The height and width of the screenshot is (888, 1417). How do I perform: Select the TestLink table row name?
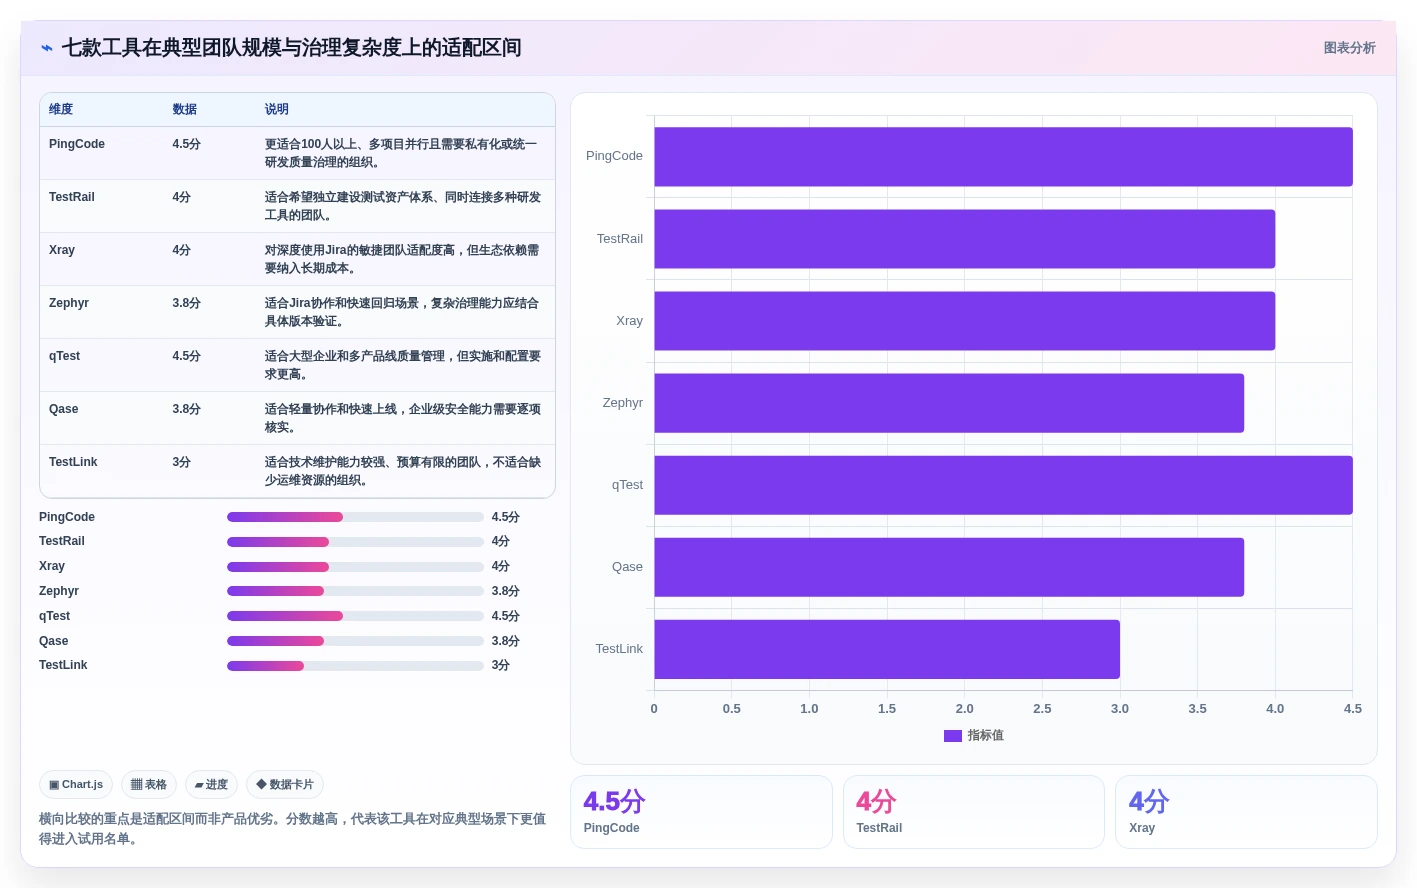pos(73,462)
